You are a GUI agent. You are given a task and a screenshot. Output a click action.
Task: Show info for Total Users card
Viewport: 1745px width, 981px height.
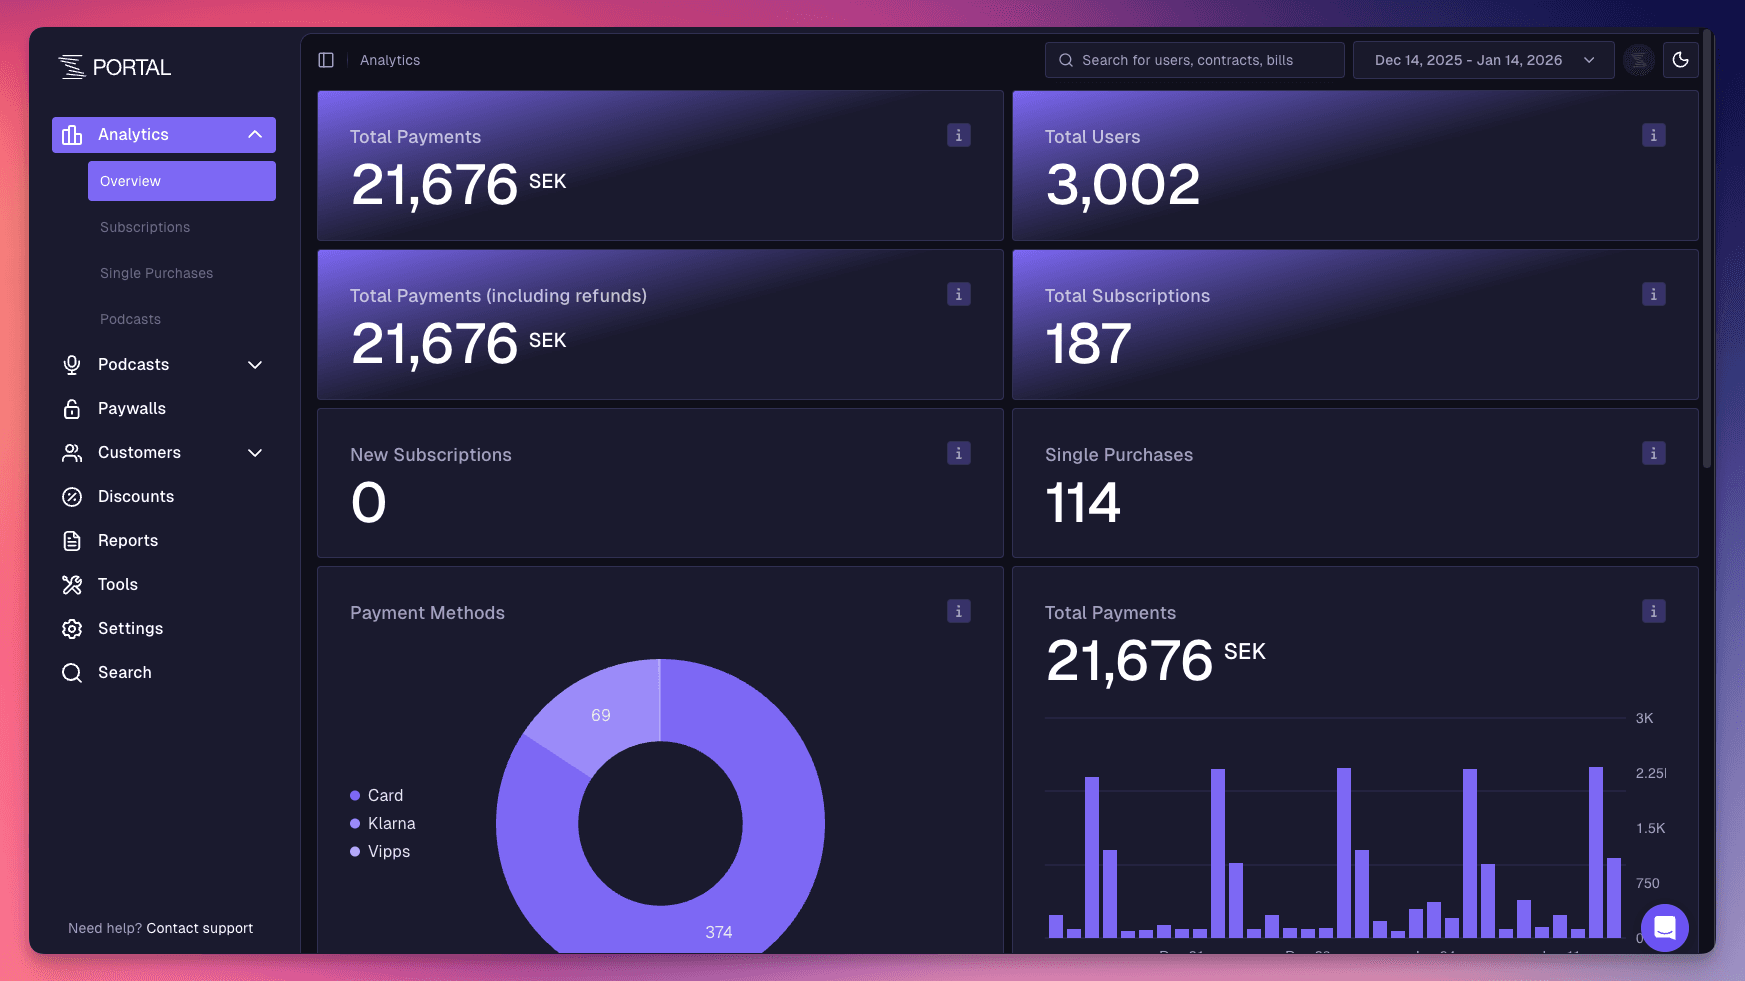(1654, 135)
